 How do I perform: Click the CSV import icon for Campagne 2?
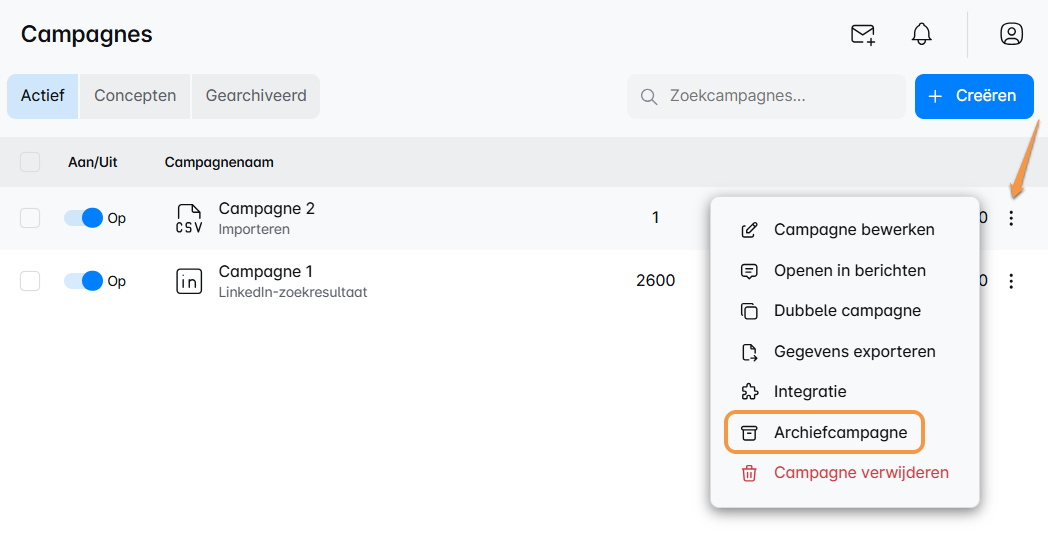[189, 218]
